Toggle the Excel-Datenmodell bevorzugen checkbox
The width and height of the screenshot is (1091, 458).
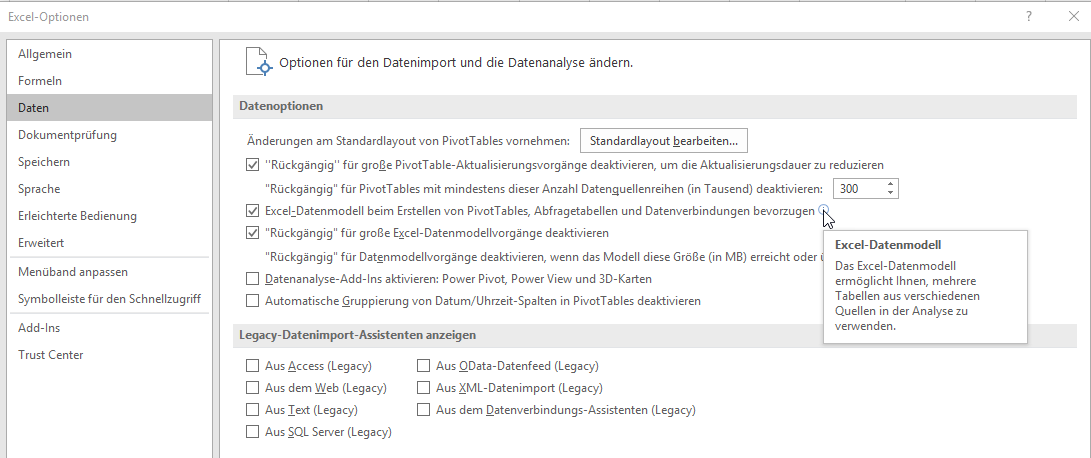coord(252,211)
